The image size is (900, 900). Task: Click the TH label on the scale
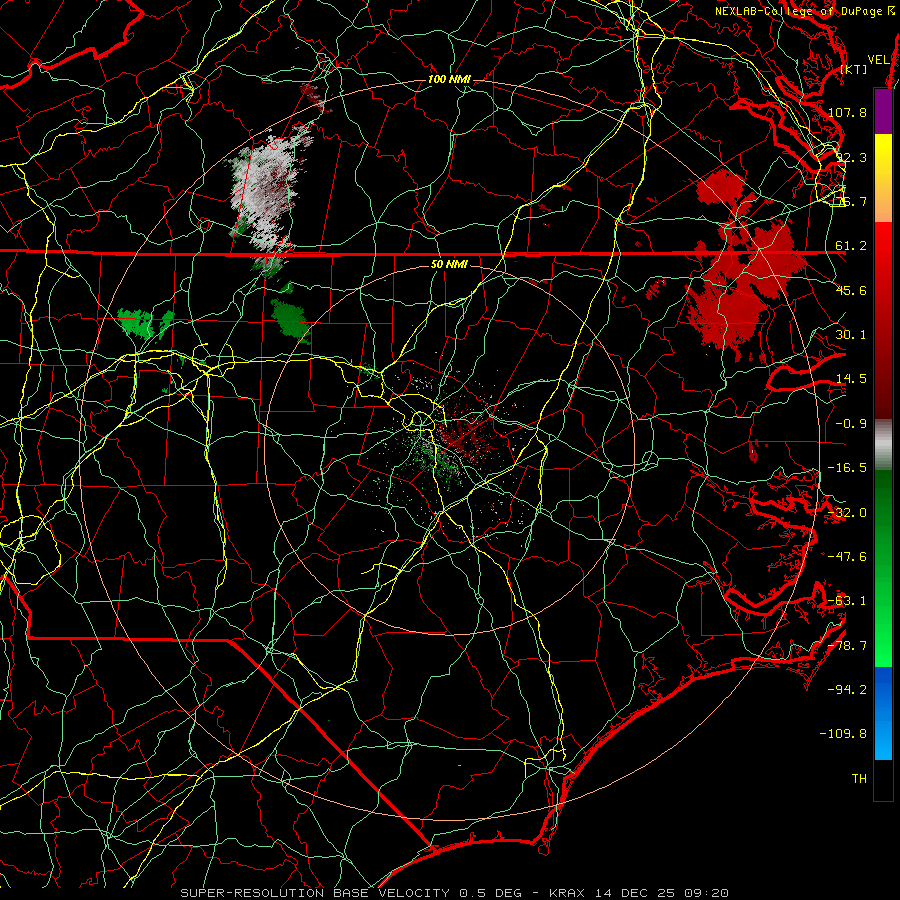tap(859, 779)
